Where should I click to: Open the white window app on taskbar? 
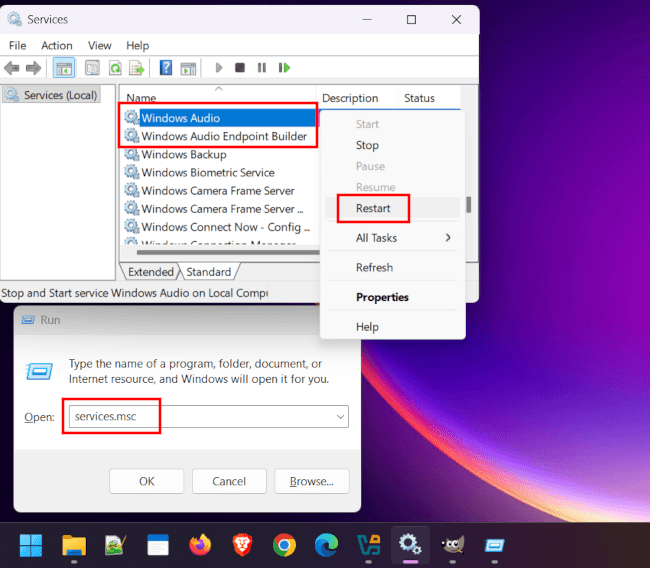tap(158, 545)
